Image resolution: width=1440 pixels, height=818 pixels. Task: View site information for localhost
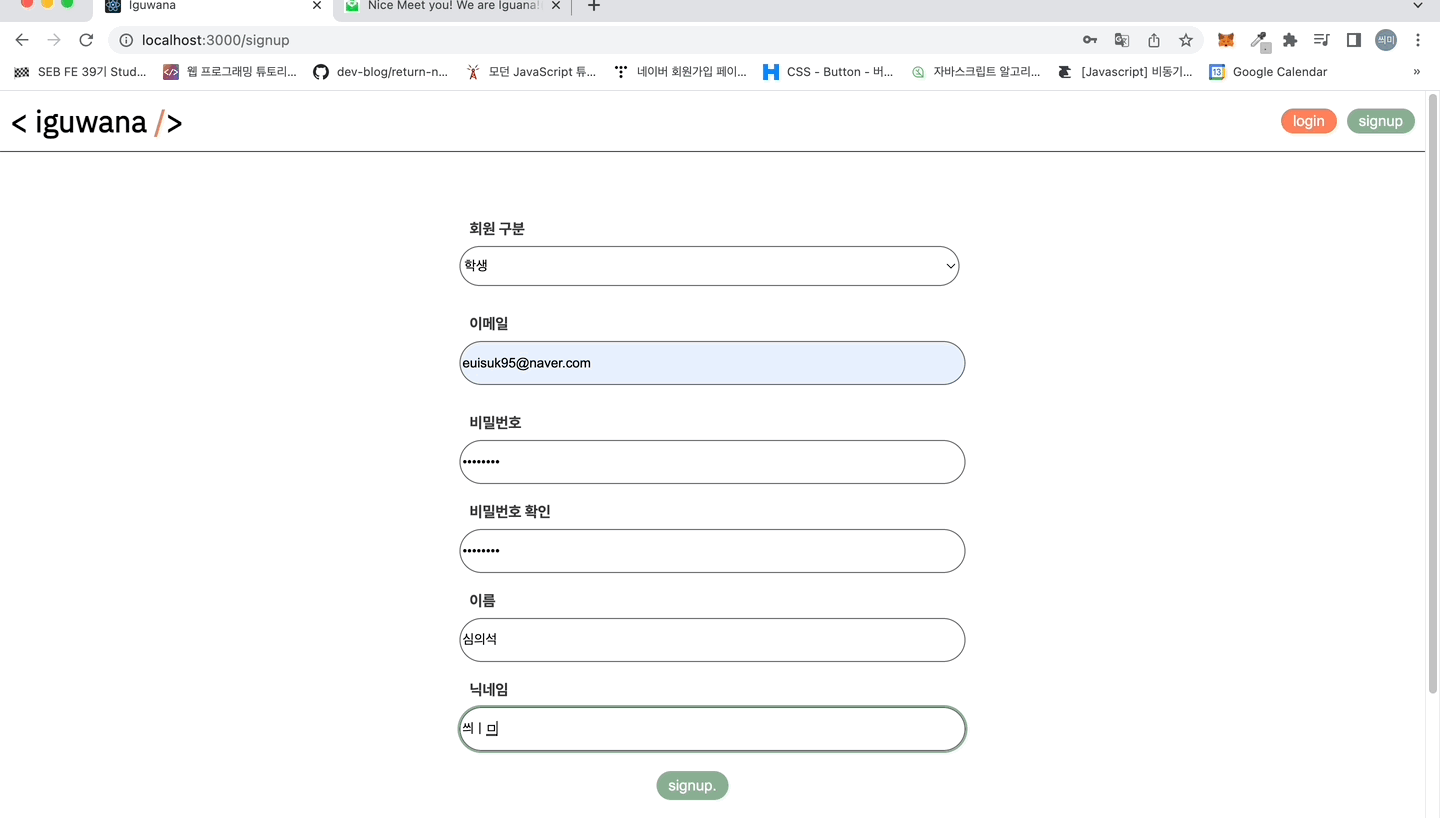(126, 40)
